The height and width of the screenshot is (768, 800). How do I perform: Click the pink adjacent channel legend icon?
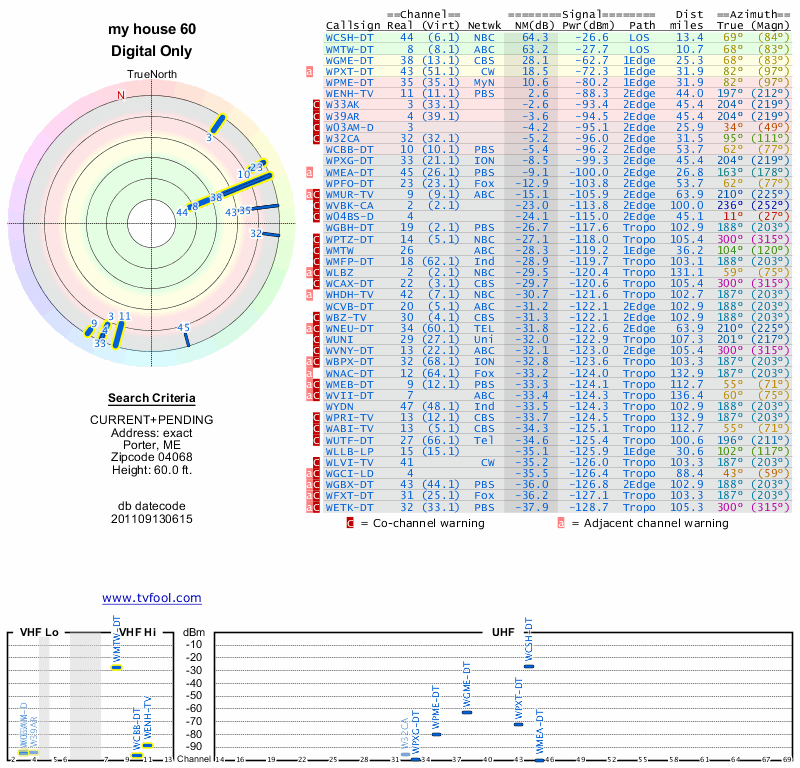(x=561, y=522)
